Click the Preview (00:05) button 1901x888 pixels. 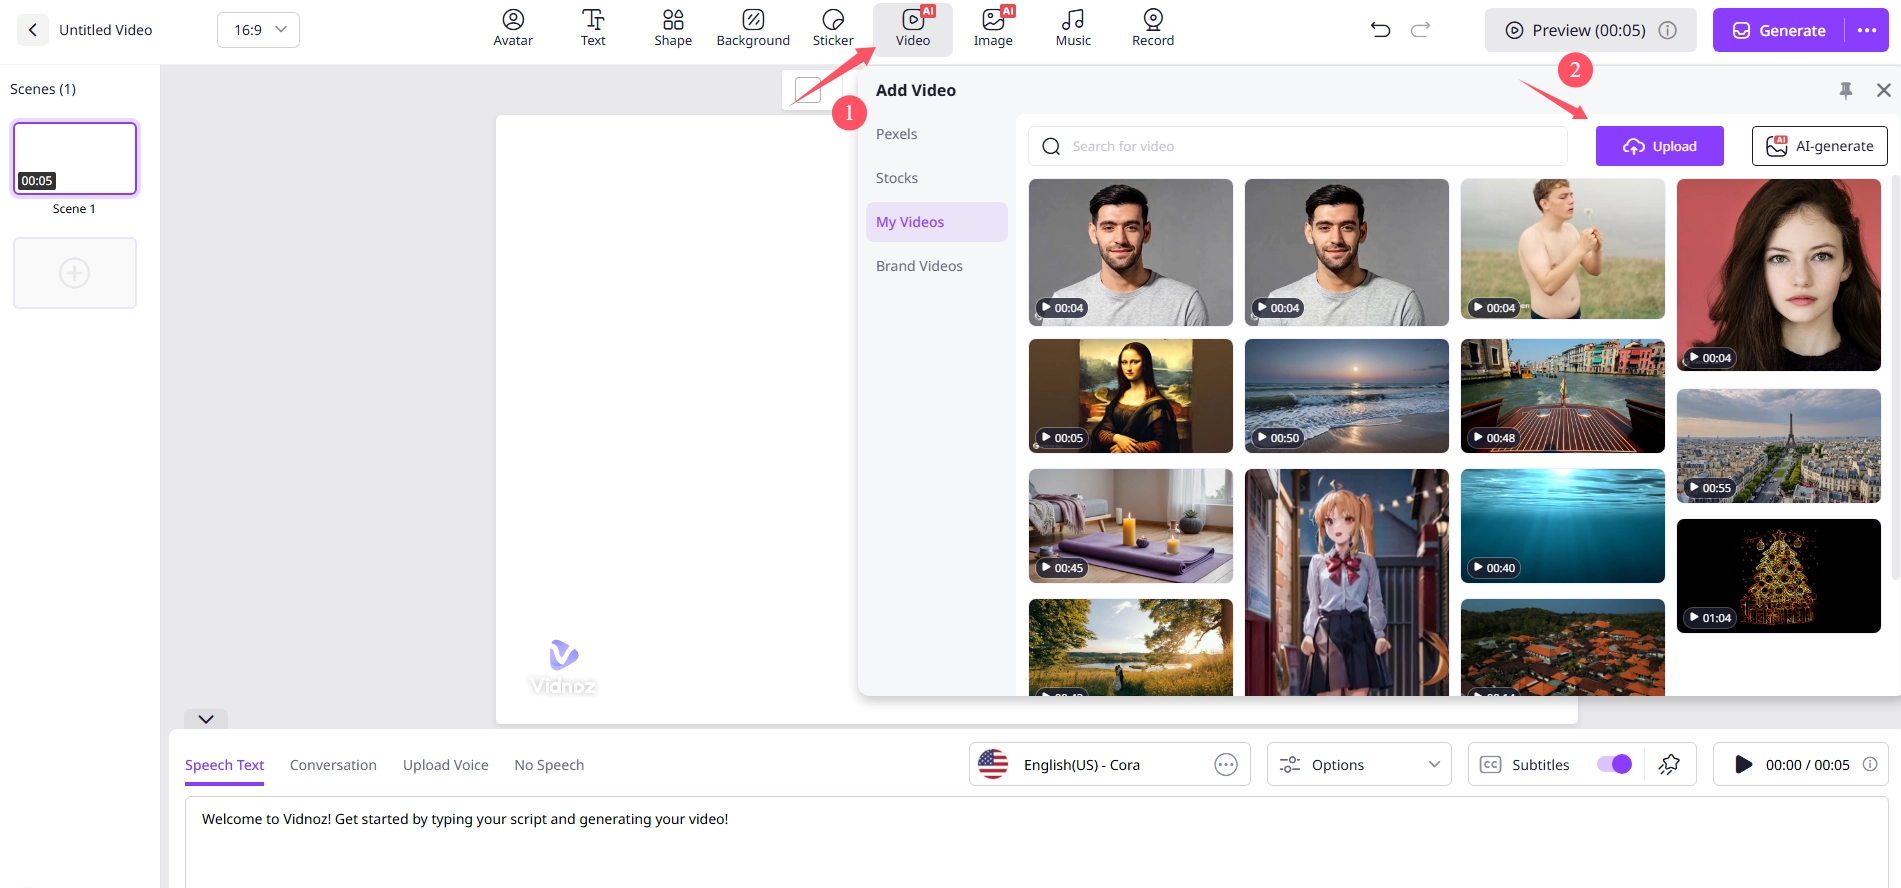click(1590, 30)
